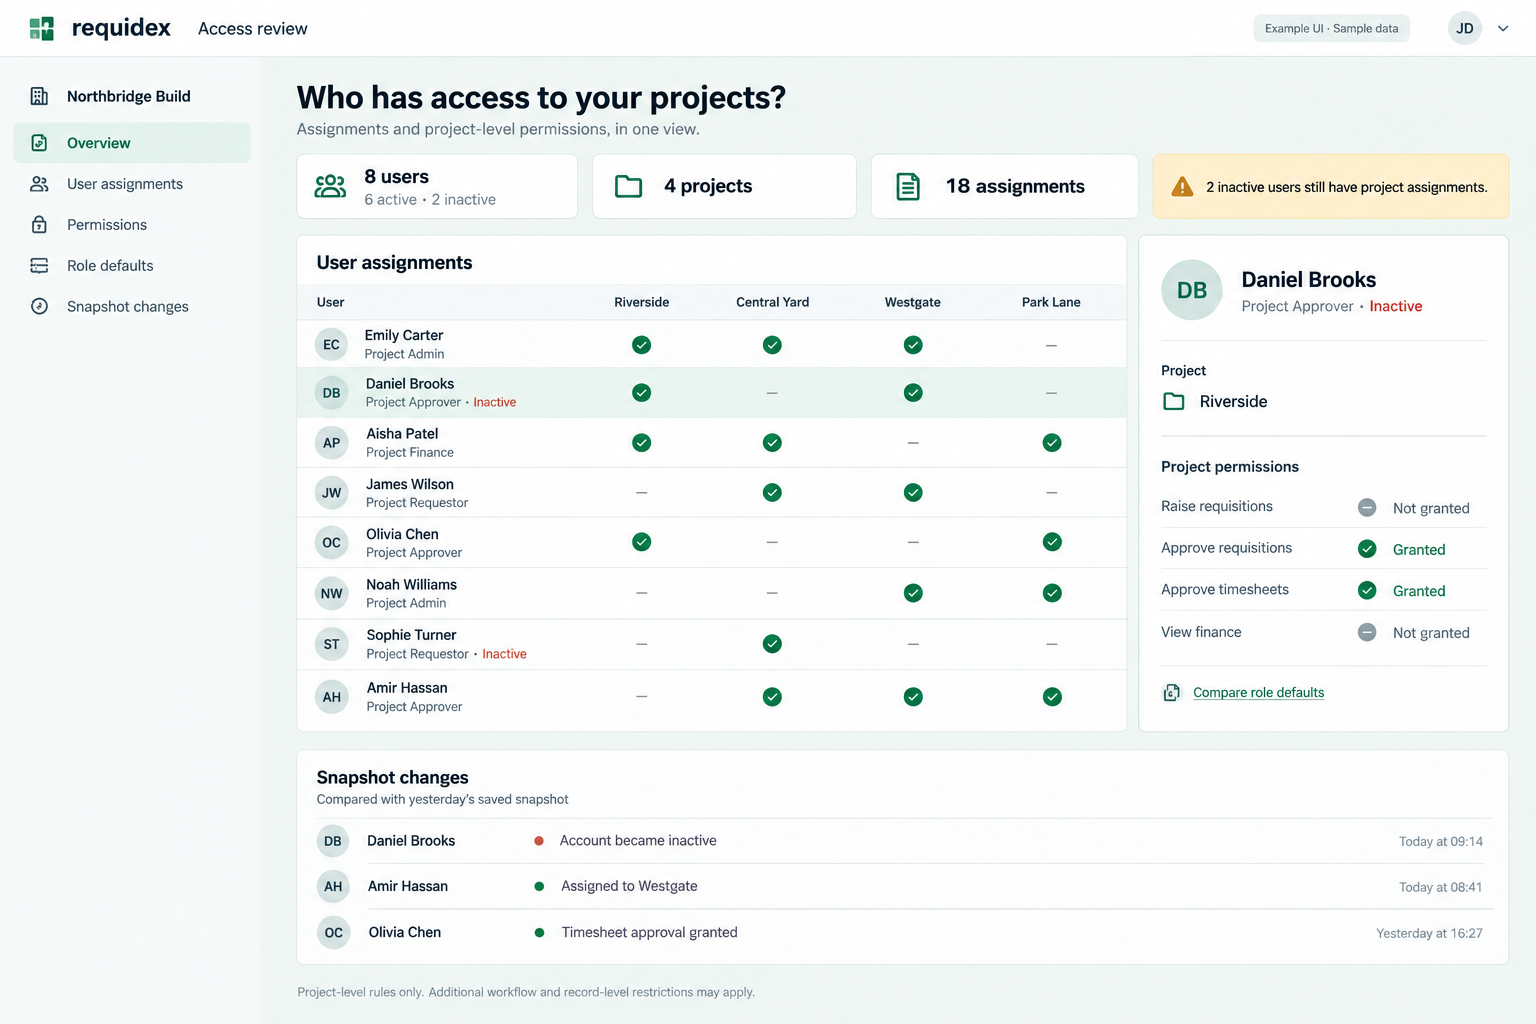
Task: Click the Permissions lock icon
Action: (39, 225)
